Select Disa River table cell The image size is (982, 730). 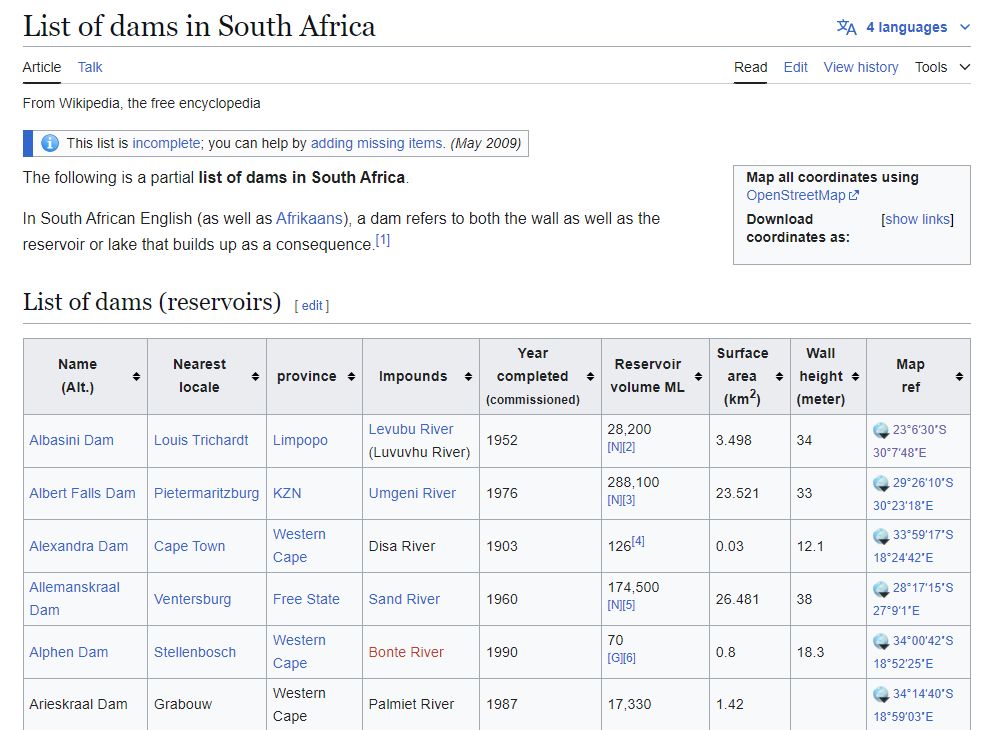click(421, 546)
